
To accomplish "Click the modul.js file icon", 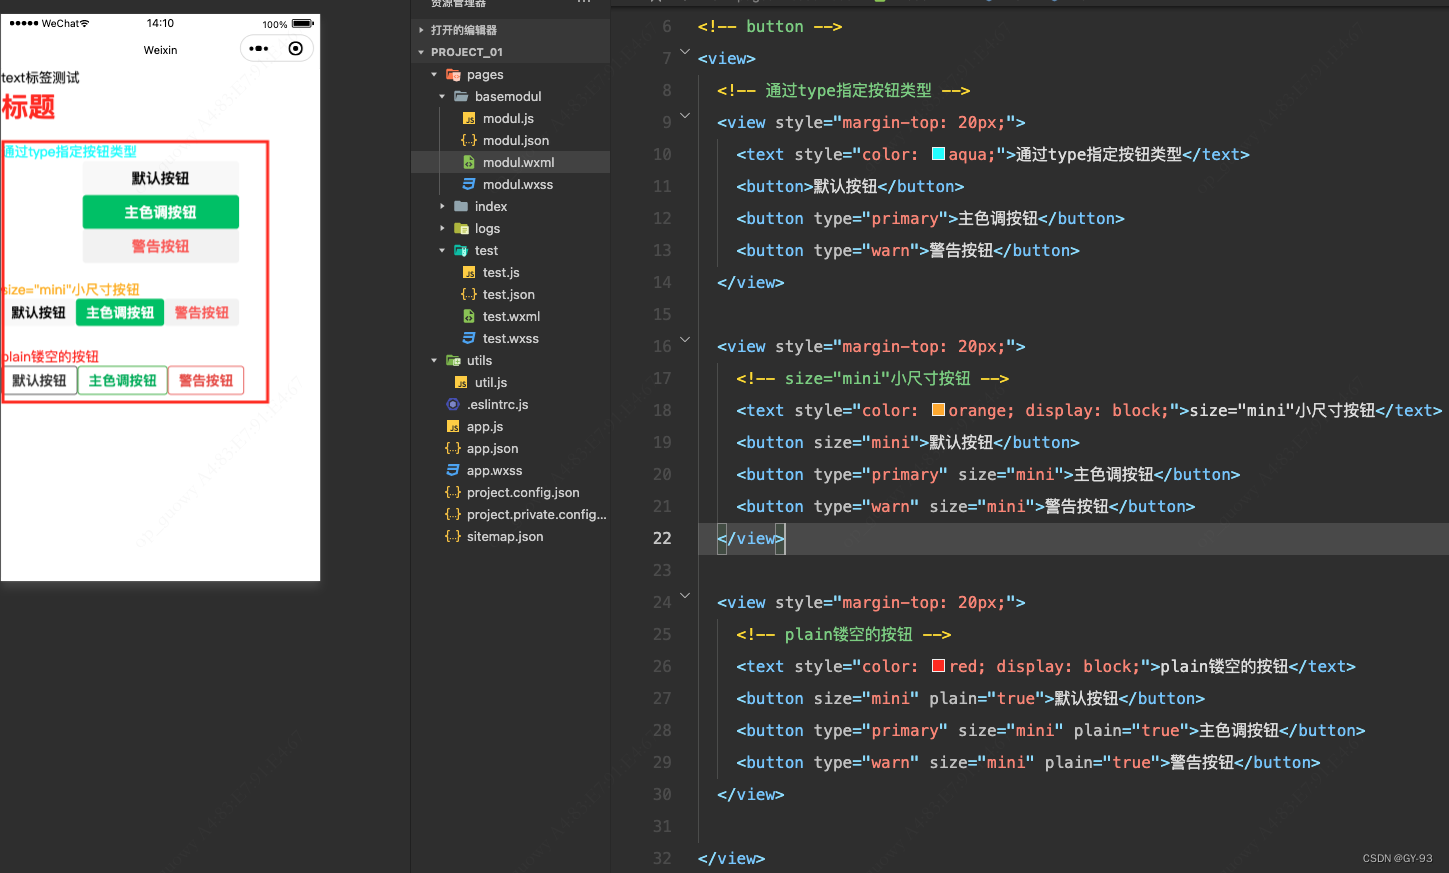I will point(469,118).
